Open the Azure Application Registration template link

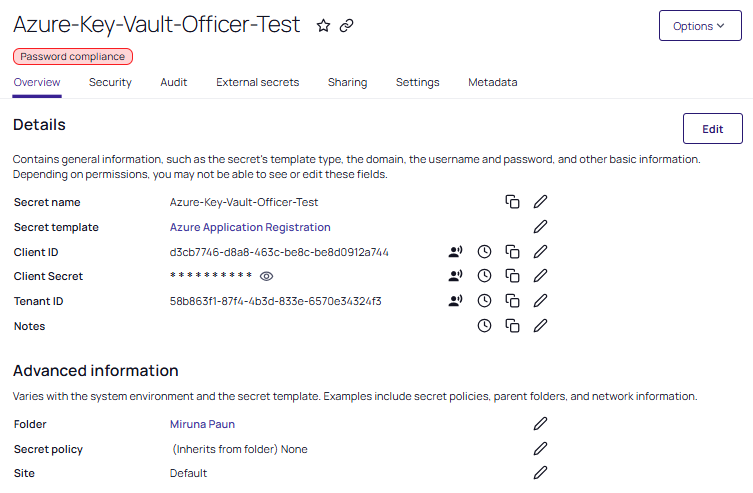250,227
